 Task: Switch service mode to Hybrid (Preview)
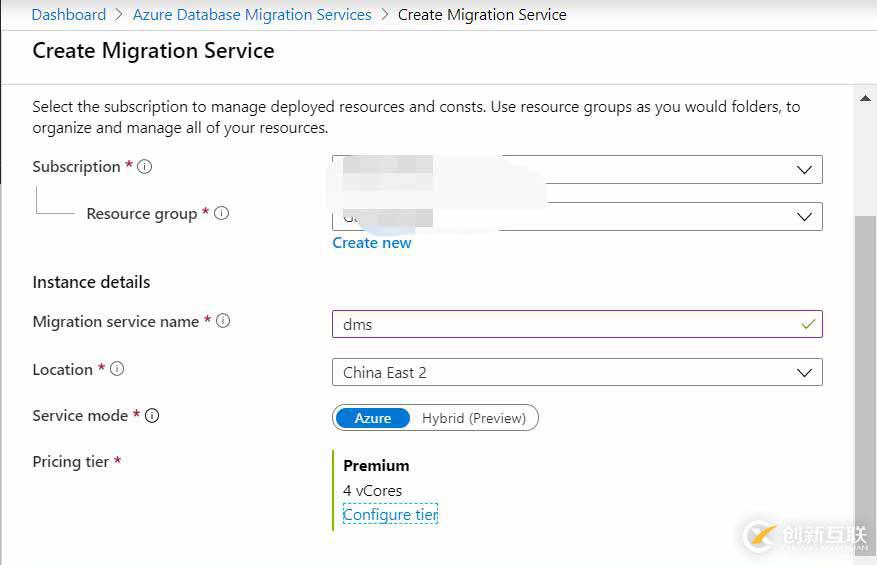tap(473, 418)
